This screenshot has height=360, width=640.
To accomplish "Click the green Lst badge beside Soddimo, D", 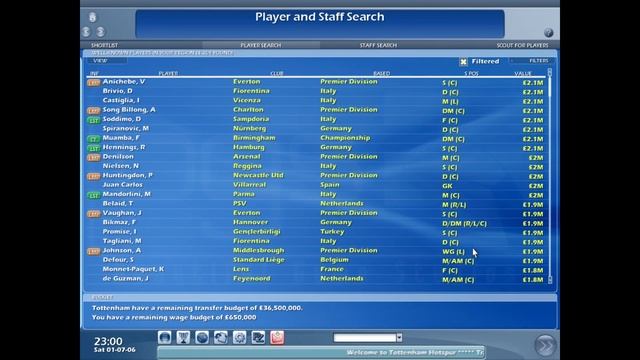I will [x=93, y=120].
